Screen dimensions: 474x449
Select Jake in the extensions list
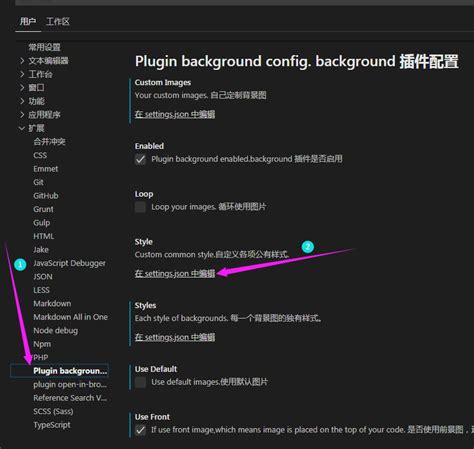coord(41,250)
